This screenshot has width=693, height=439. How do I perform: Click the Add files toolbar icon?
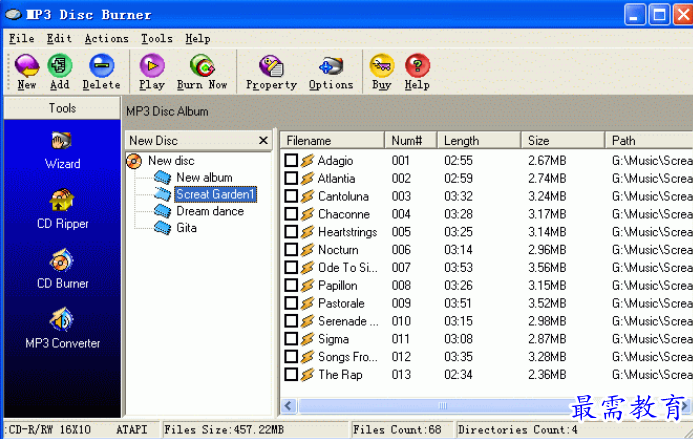60,65
